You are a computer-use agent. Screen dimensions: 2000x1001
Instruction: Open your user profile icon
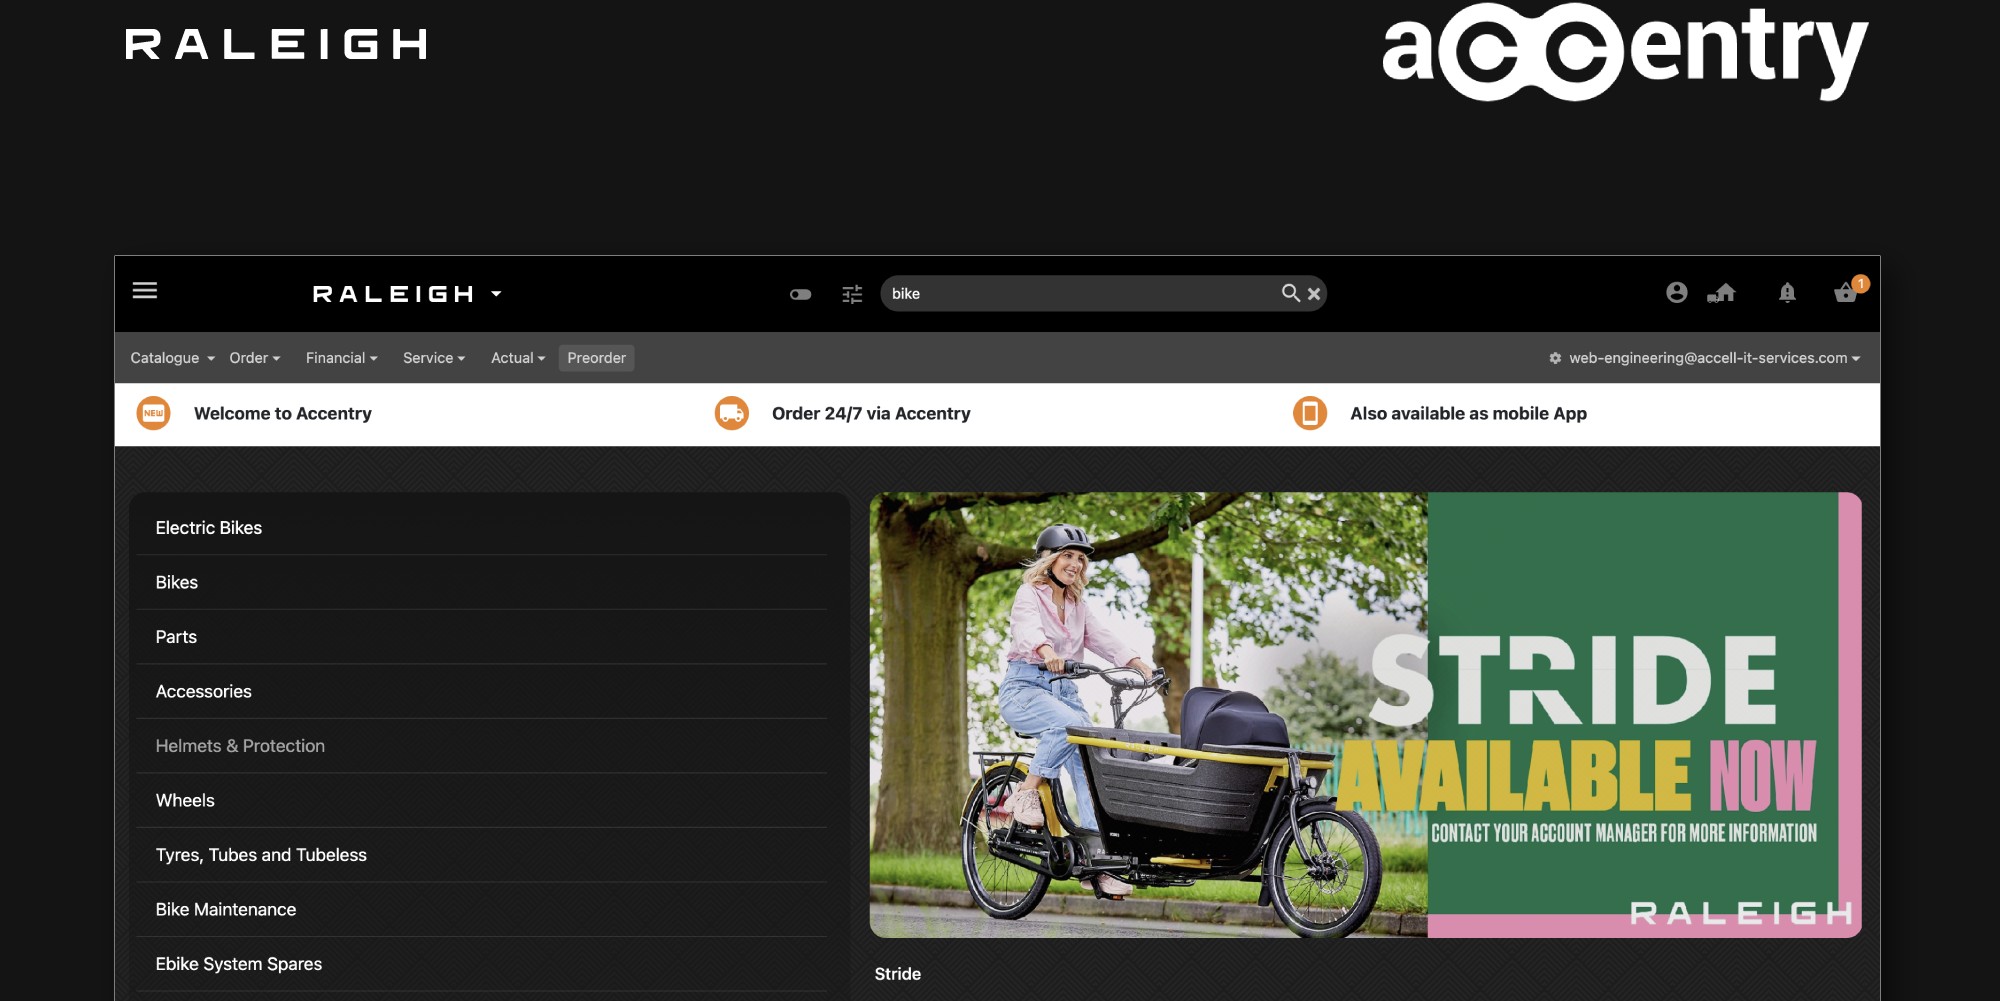pyautogui.click(x=1676, y=293)
